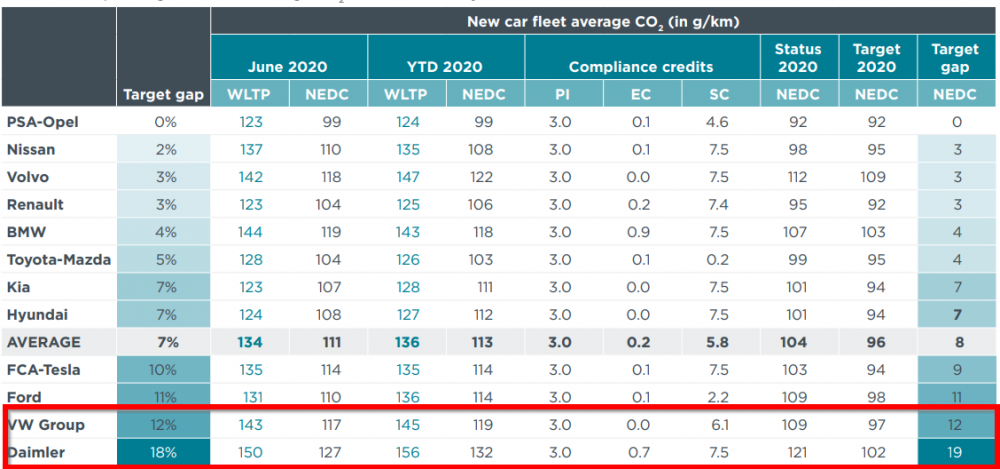This screenshot has height=469, width=1000.
Task: Click VW Group's 12% target gap cell
Action: point(164,424)
